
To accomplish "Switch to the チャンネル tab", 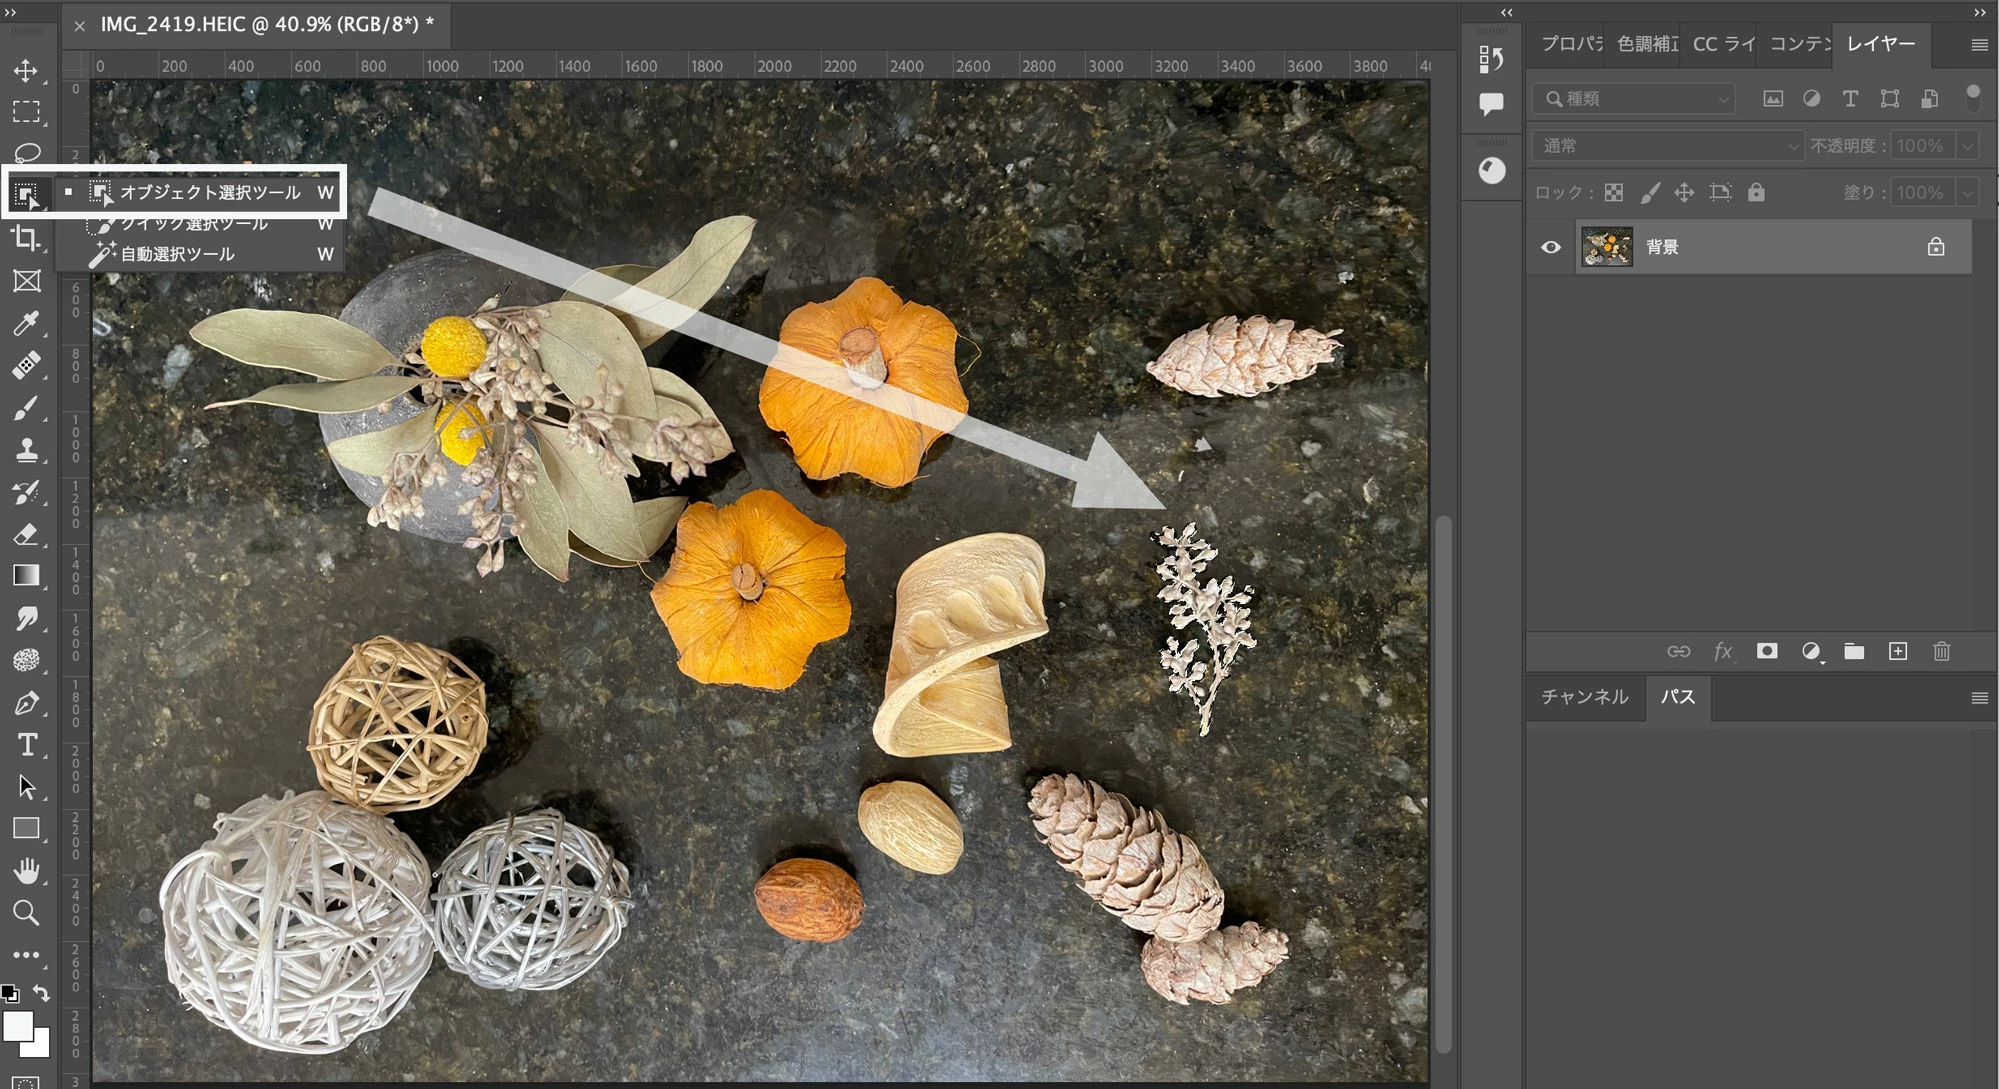I will [x=1584, y=697].
